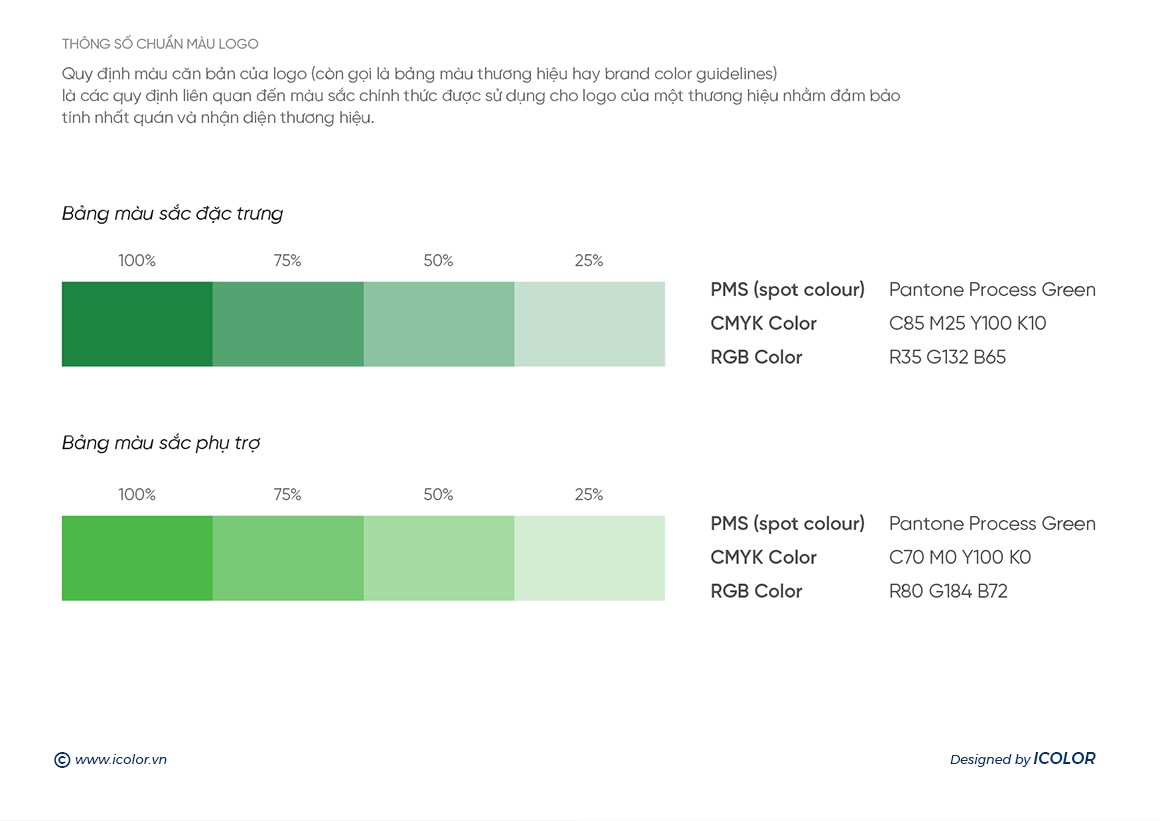This screenshot has width=1160, height=821.
Task: Click the "THÔNG SỐ CHUẨN MÀU LOGO" title
Action: [160, 44]
